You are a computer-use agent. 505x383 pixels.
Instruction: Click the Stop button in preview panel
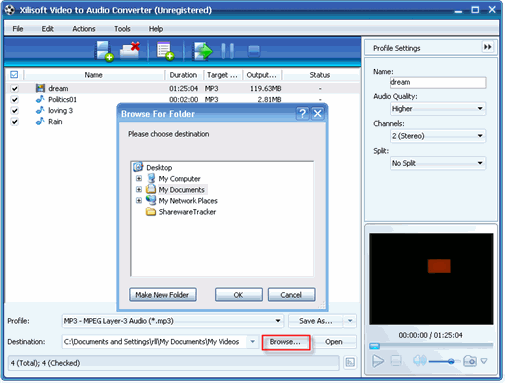coord(396,361)
